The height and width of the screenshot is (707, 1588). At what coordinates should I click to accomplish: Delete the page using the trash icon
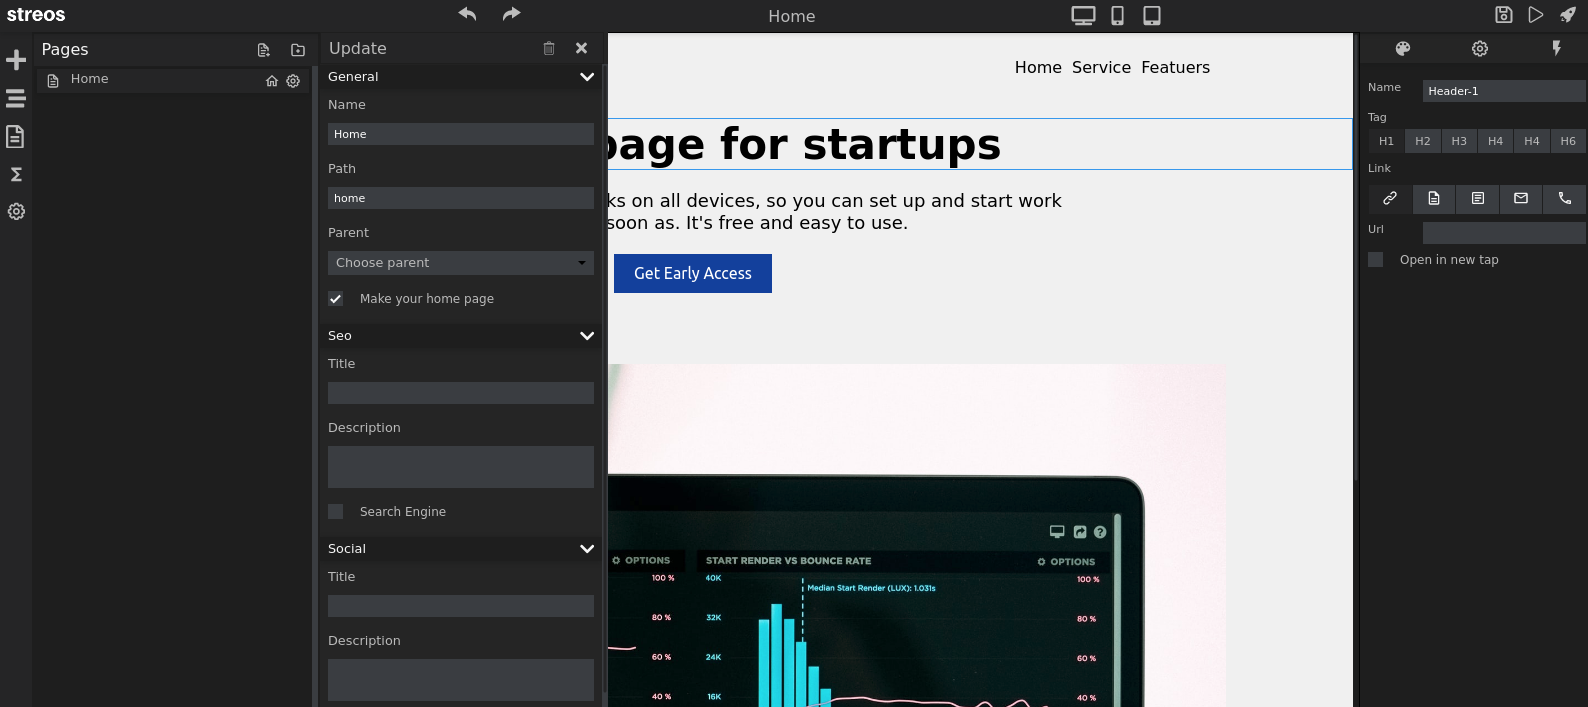tap(549, 48)
